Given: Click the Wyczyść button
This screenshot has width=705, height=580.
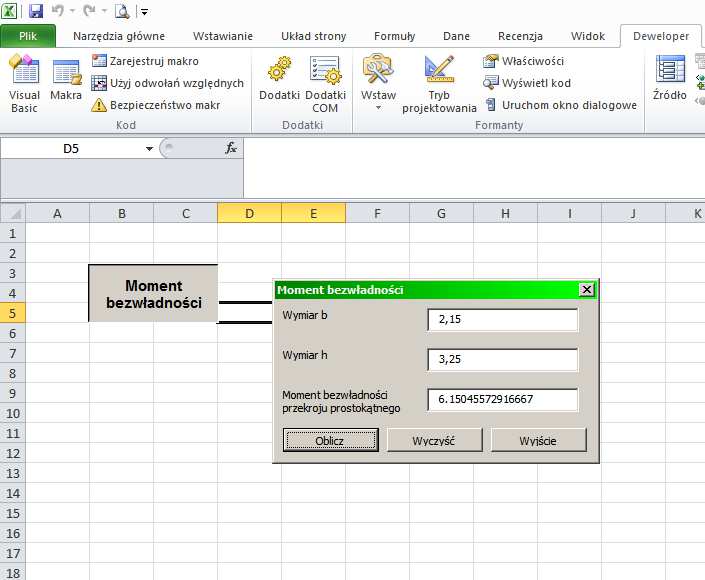Looking at the screenshot, I should [x=434, y=440].
